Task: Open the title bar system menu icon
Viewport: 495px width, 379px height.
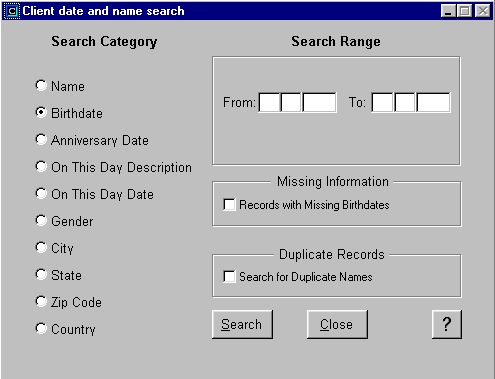Action: point(12,11)
